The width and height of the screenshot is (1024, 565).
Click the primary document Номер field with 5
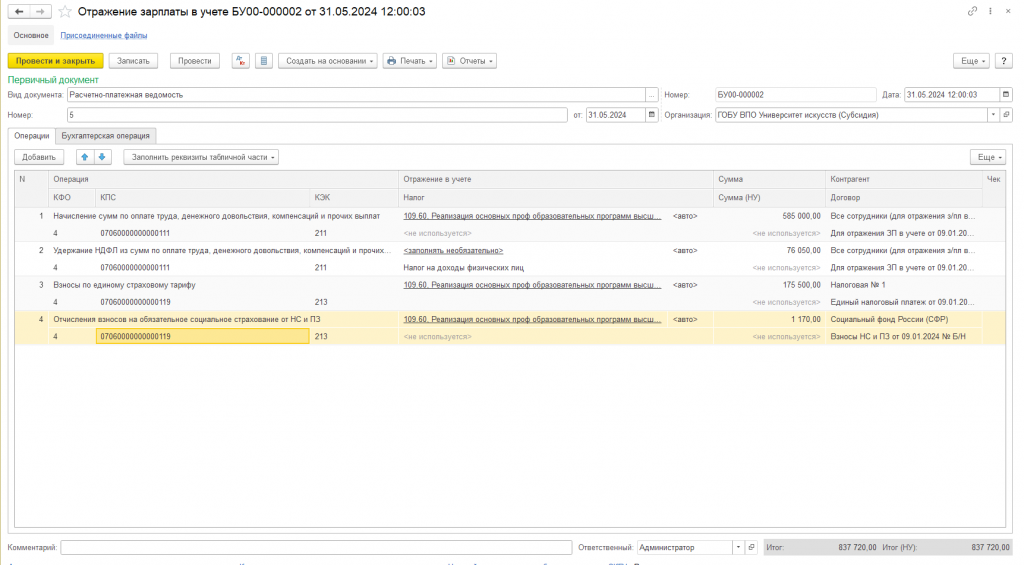click(317, 115)
